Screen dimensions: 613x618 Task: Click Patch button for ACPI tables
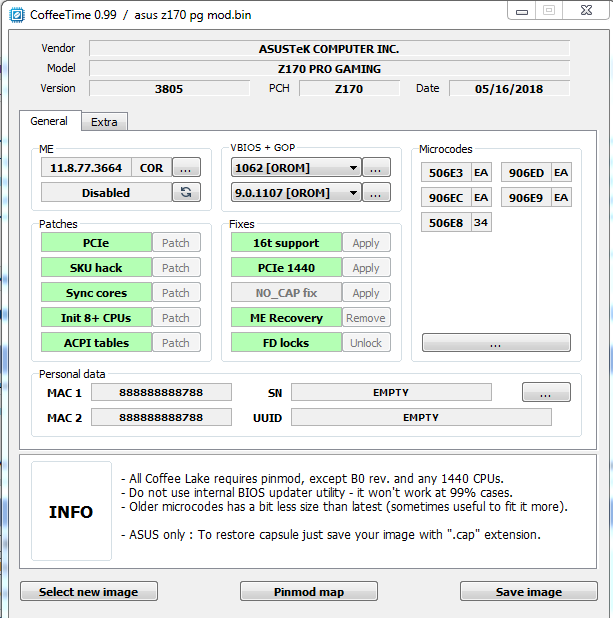click(176, 343)
